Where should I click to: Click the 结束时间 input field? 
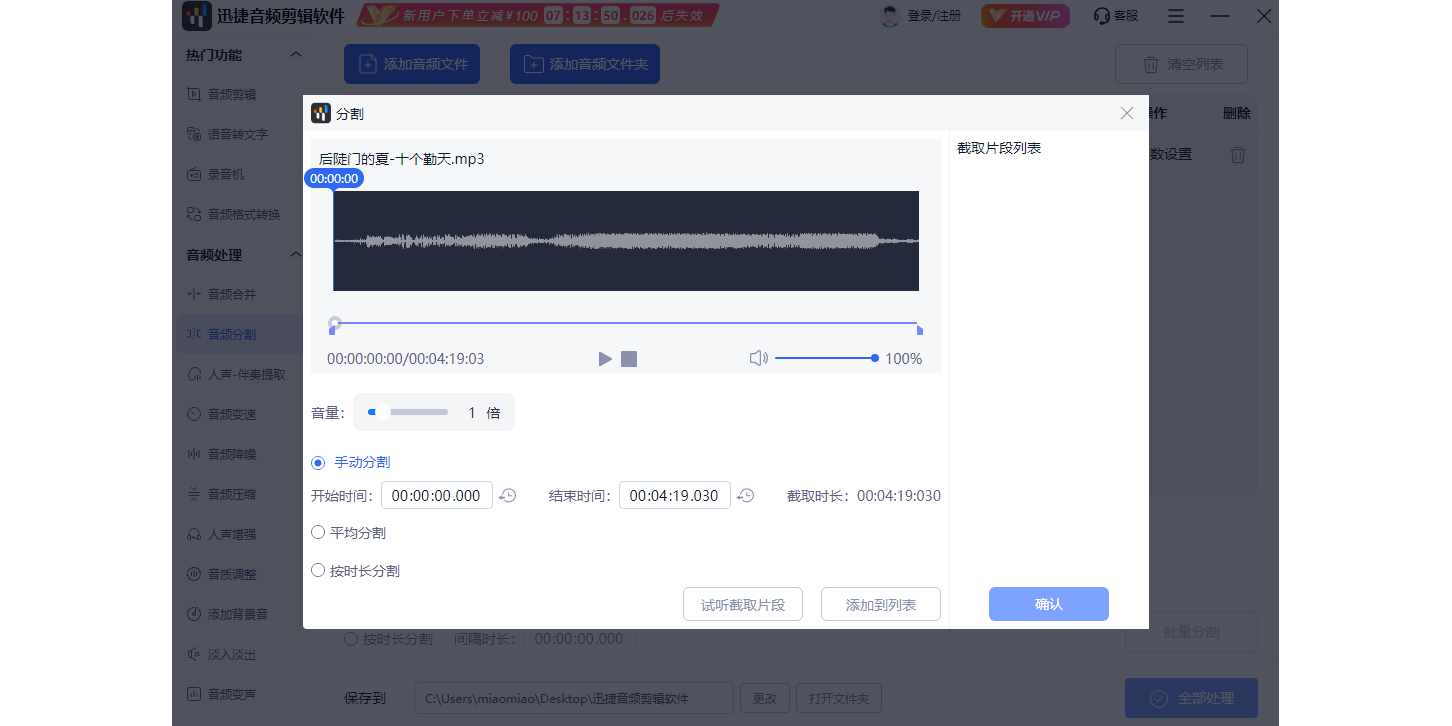[674, 495]
